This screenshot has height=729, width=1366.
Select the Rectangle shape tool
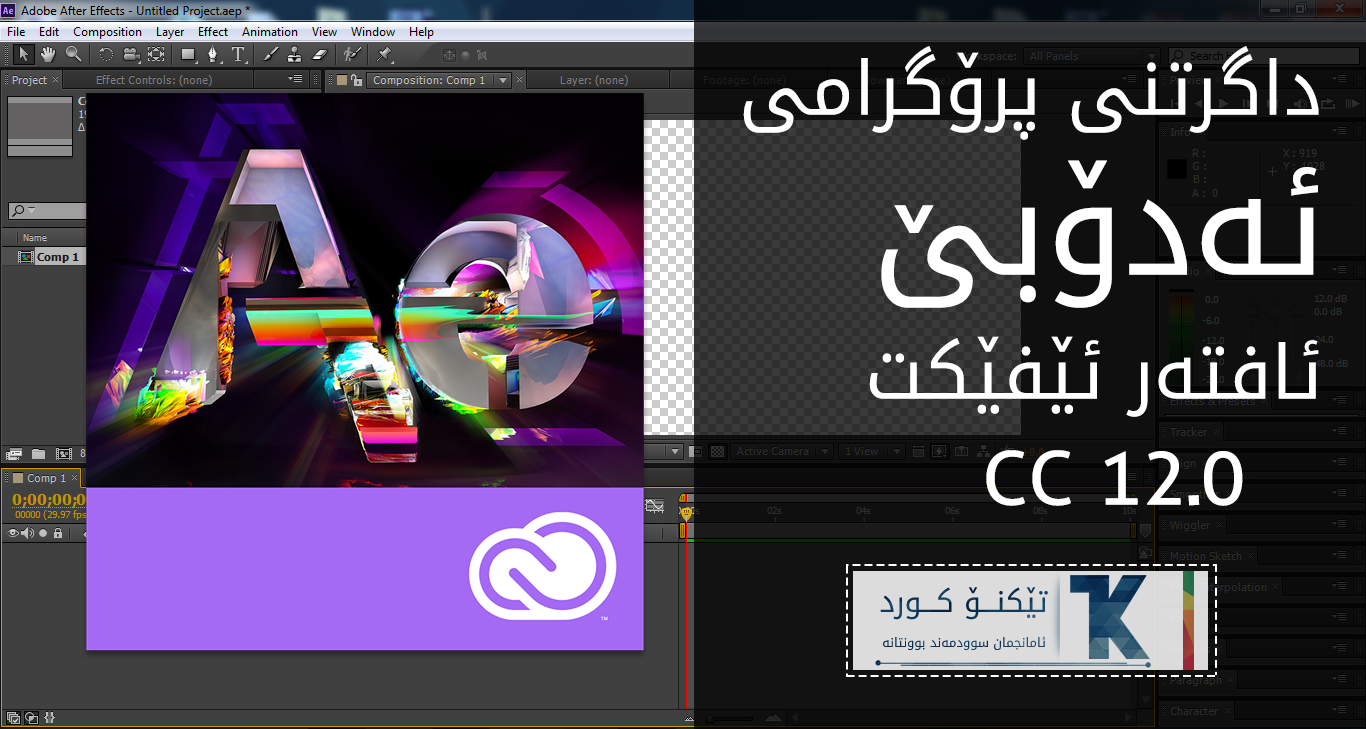click(x=189, y=54)
